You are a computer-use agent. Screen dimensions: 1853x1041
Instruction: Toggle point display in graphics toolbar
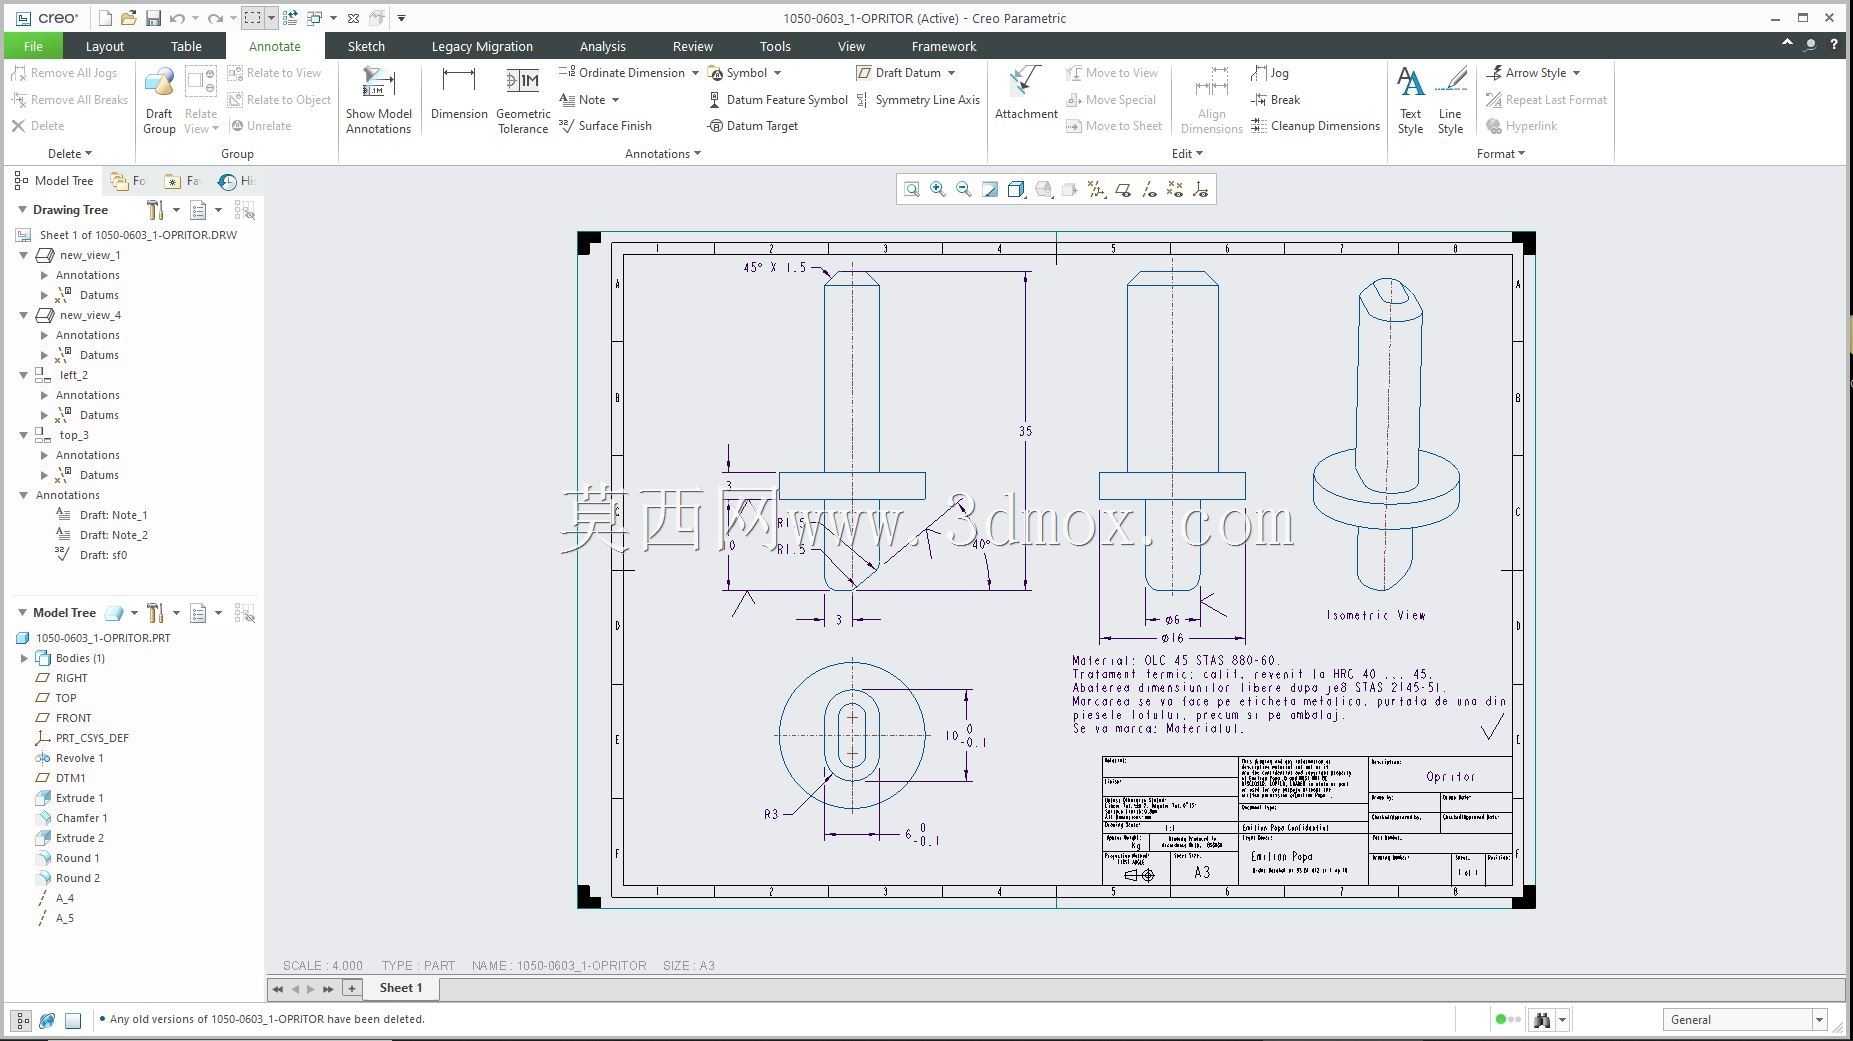coord(1175,189)
